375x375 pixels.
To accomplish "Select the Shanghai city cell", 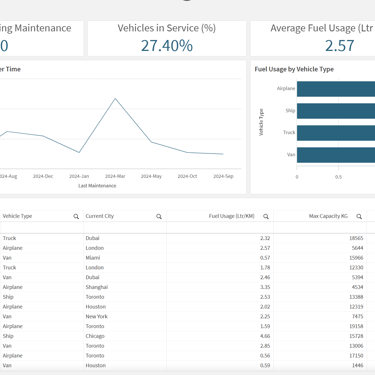I will click(97, 287).
